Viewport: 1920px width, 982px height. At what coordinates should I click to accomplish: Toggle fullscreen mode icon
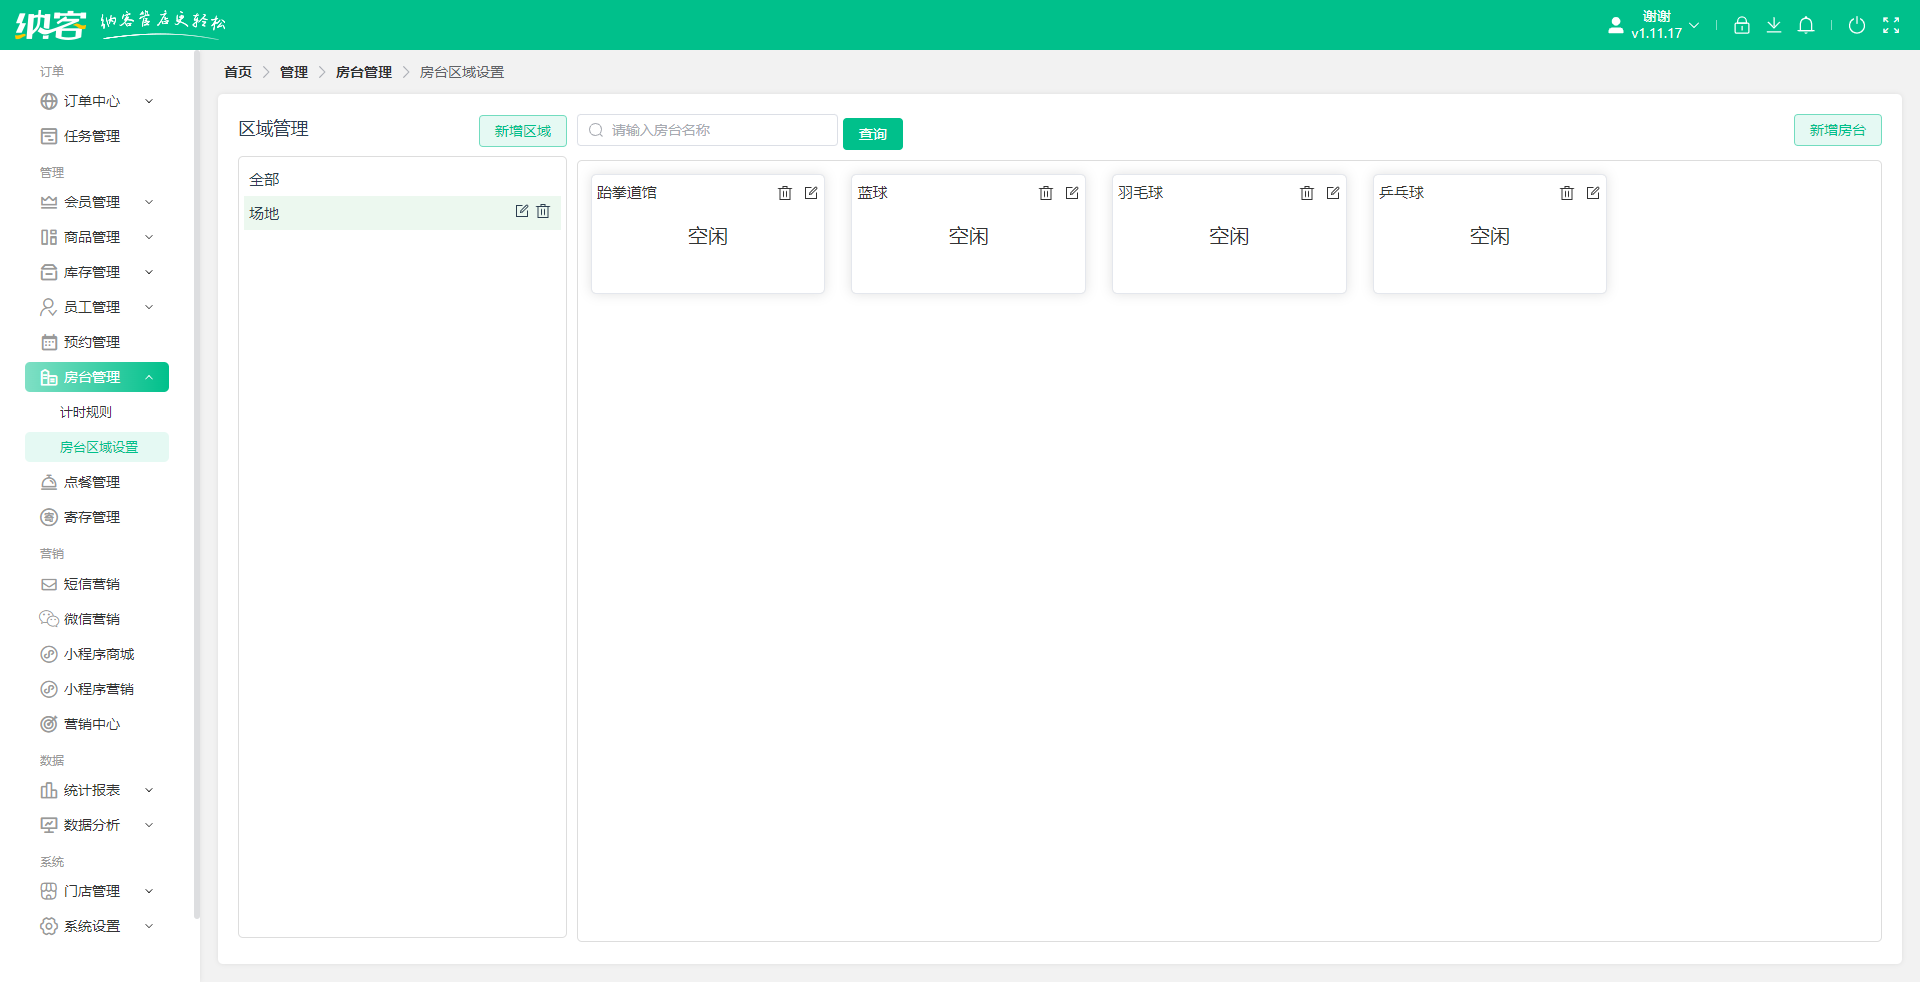pos(1891,25)
